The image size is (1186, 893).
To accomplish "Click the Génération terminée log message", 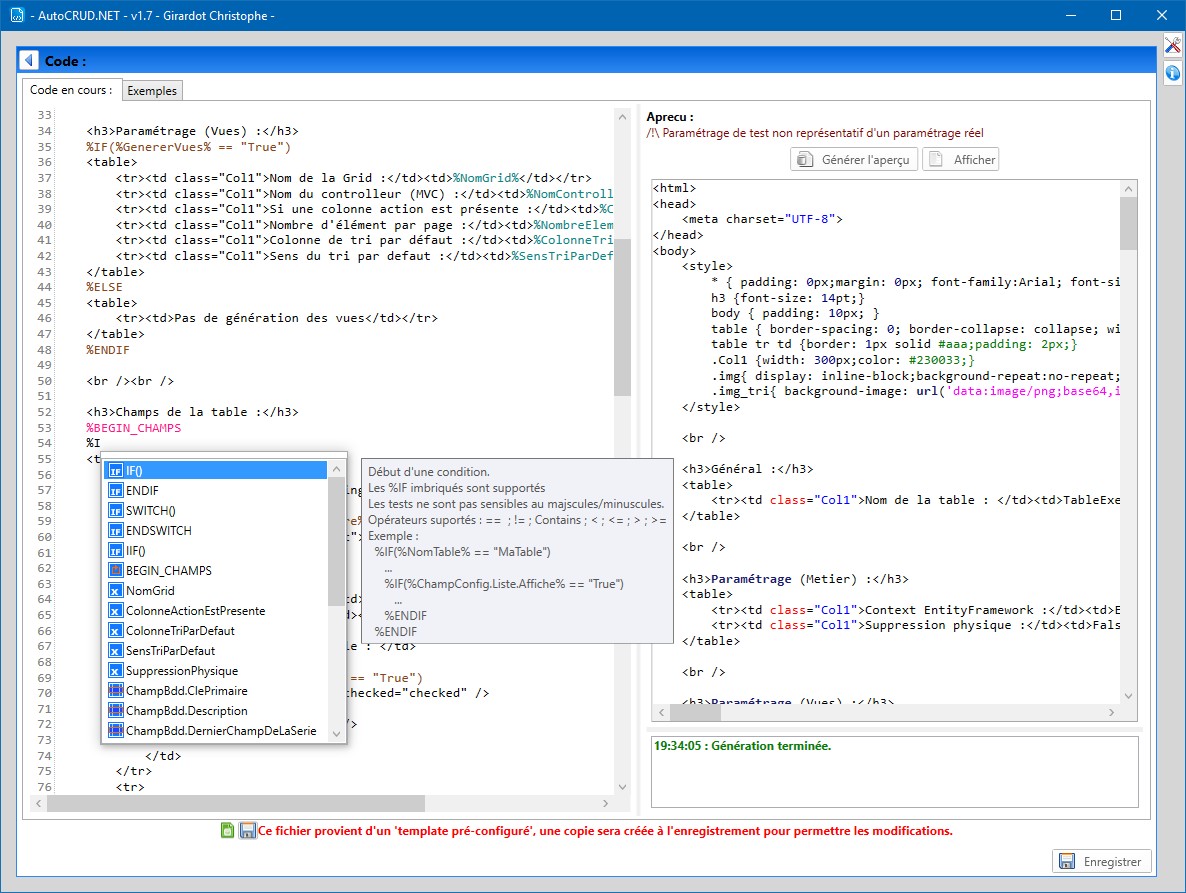I will tap(742, 746).
